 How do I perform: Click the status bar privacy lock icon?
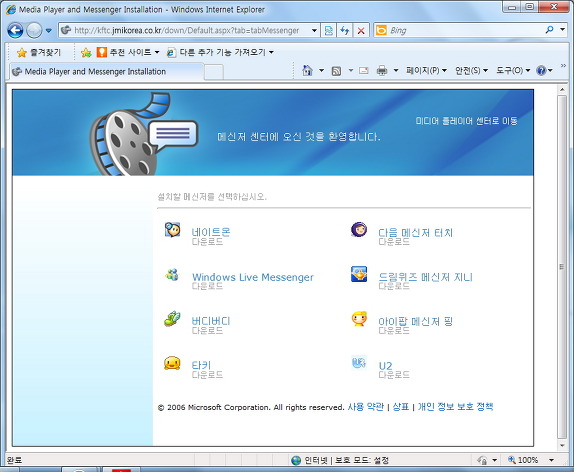[x=482, y=460]
